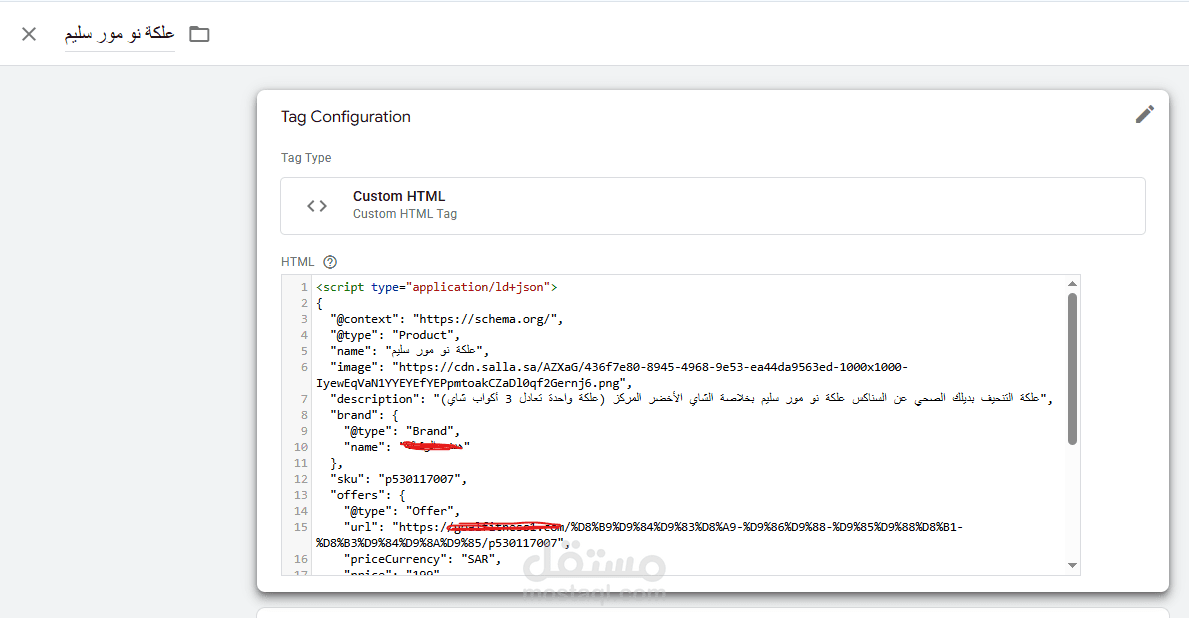Click the scroll up arrow in the HTML editor
The width and height of the screenshot is (1189, 618).
point(1072,284)
